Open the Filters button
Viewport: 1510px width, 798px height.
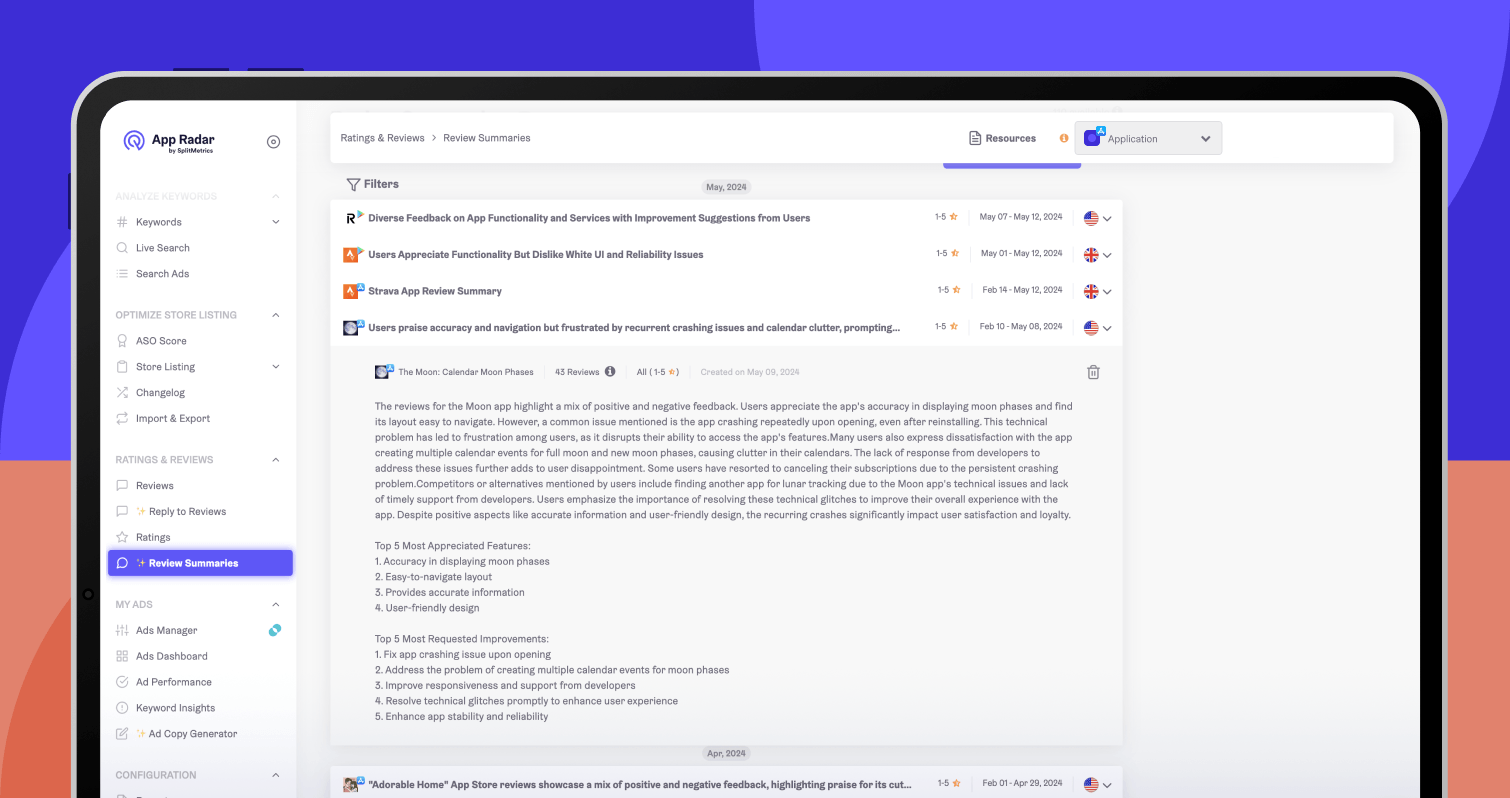pyautogui.click(x=372, y=185)
